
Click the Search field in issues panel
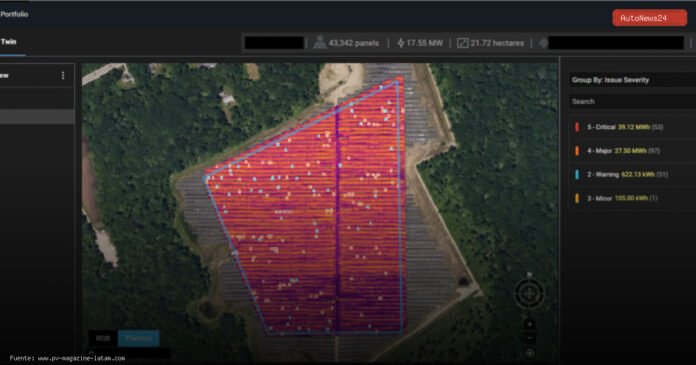(632, 102)
